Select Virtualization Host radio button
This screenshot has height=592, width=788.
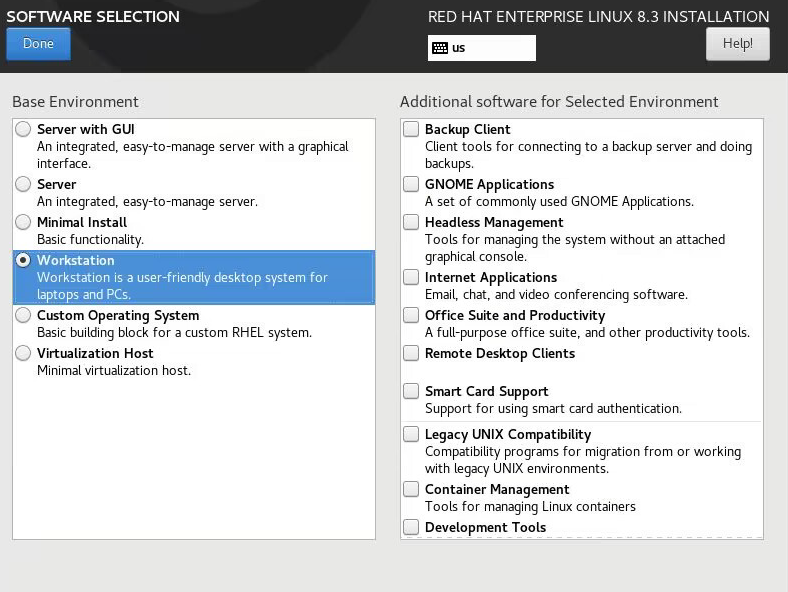[x=23, y=353]
